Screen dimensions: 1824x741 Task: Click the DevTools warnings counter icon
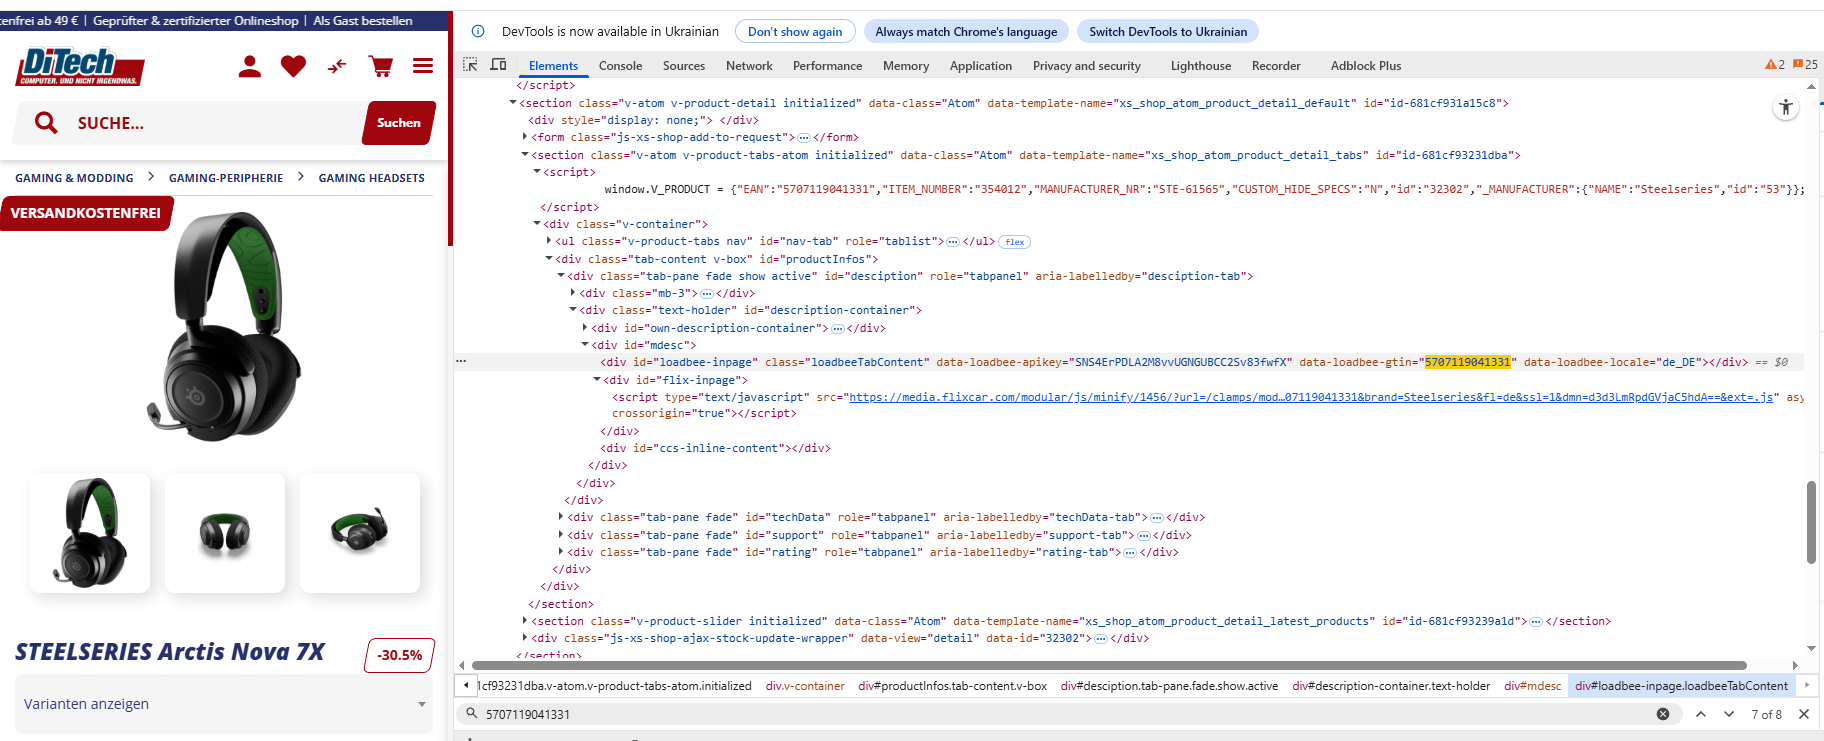coord(1775,65)
